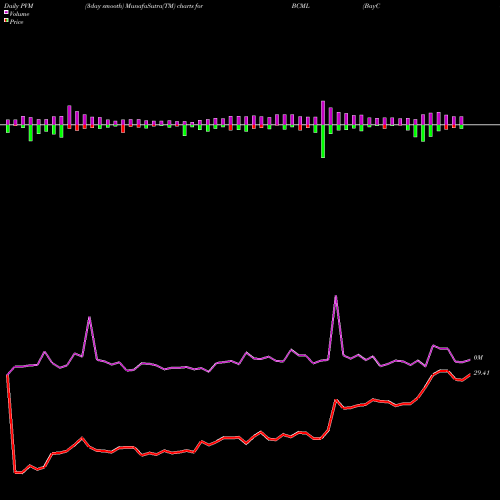Click the magenta Volume legend swatch
This screenshot has height=500, width=500.
(x=6, y=12)
